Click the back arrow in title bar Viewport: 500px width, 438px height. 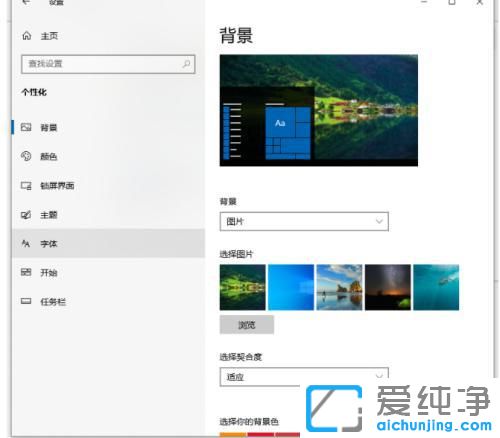[x=26, y=2]
